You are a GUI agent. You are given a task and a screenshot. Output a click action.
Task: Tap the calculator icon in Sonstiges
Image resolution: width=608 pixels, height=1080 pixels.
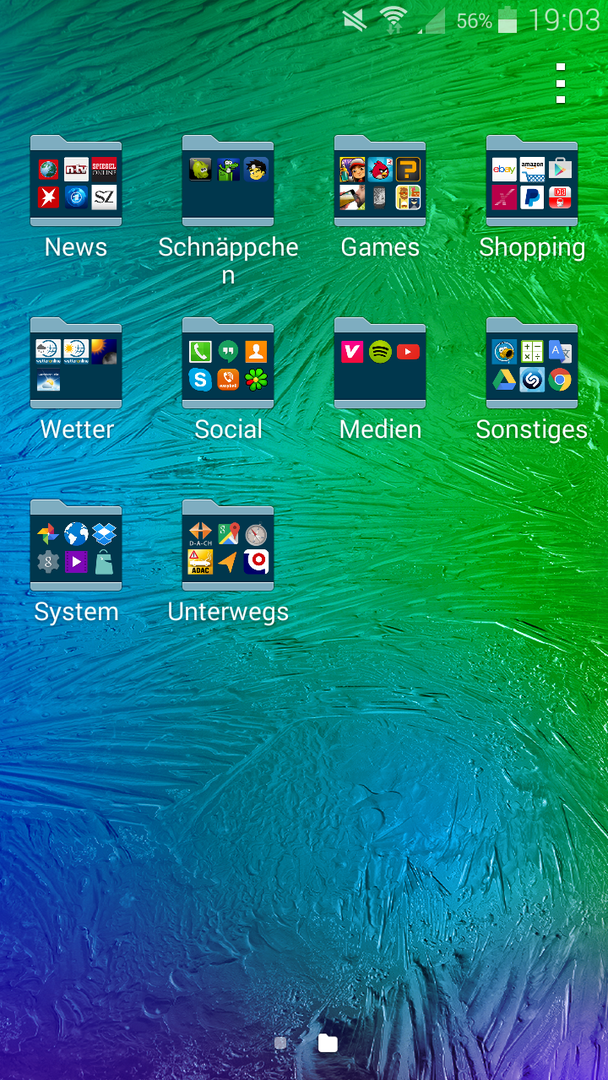click(x=532, y=352)
